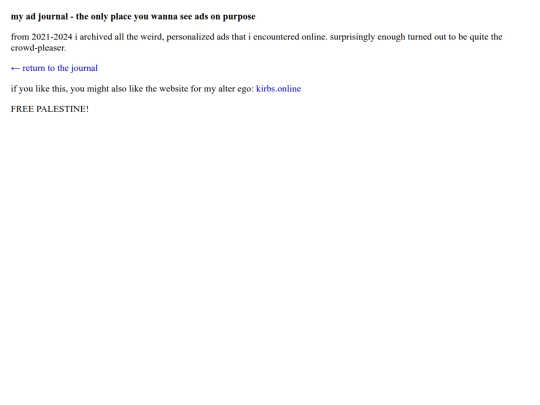Click the word 'crowd-pleaser' in the paragraph

pos(38,48)
